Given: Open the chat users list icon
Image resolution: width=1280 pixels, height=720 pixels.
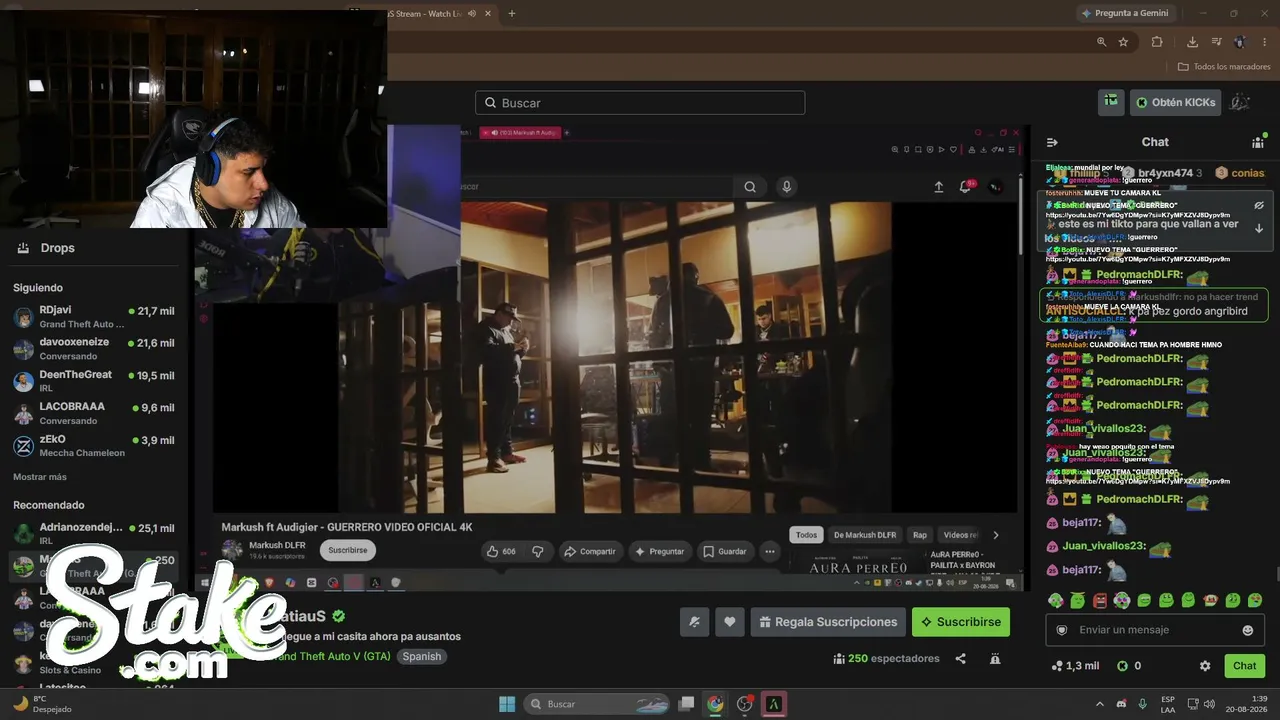Looking at the screenshot, I should click(1258, 142).
